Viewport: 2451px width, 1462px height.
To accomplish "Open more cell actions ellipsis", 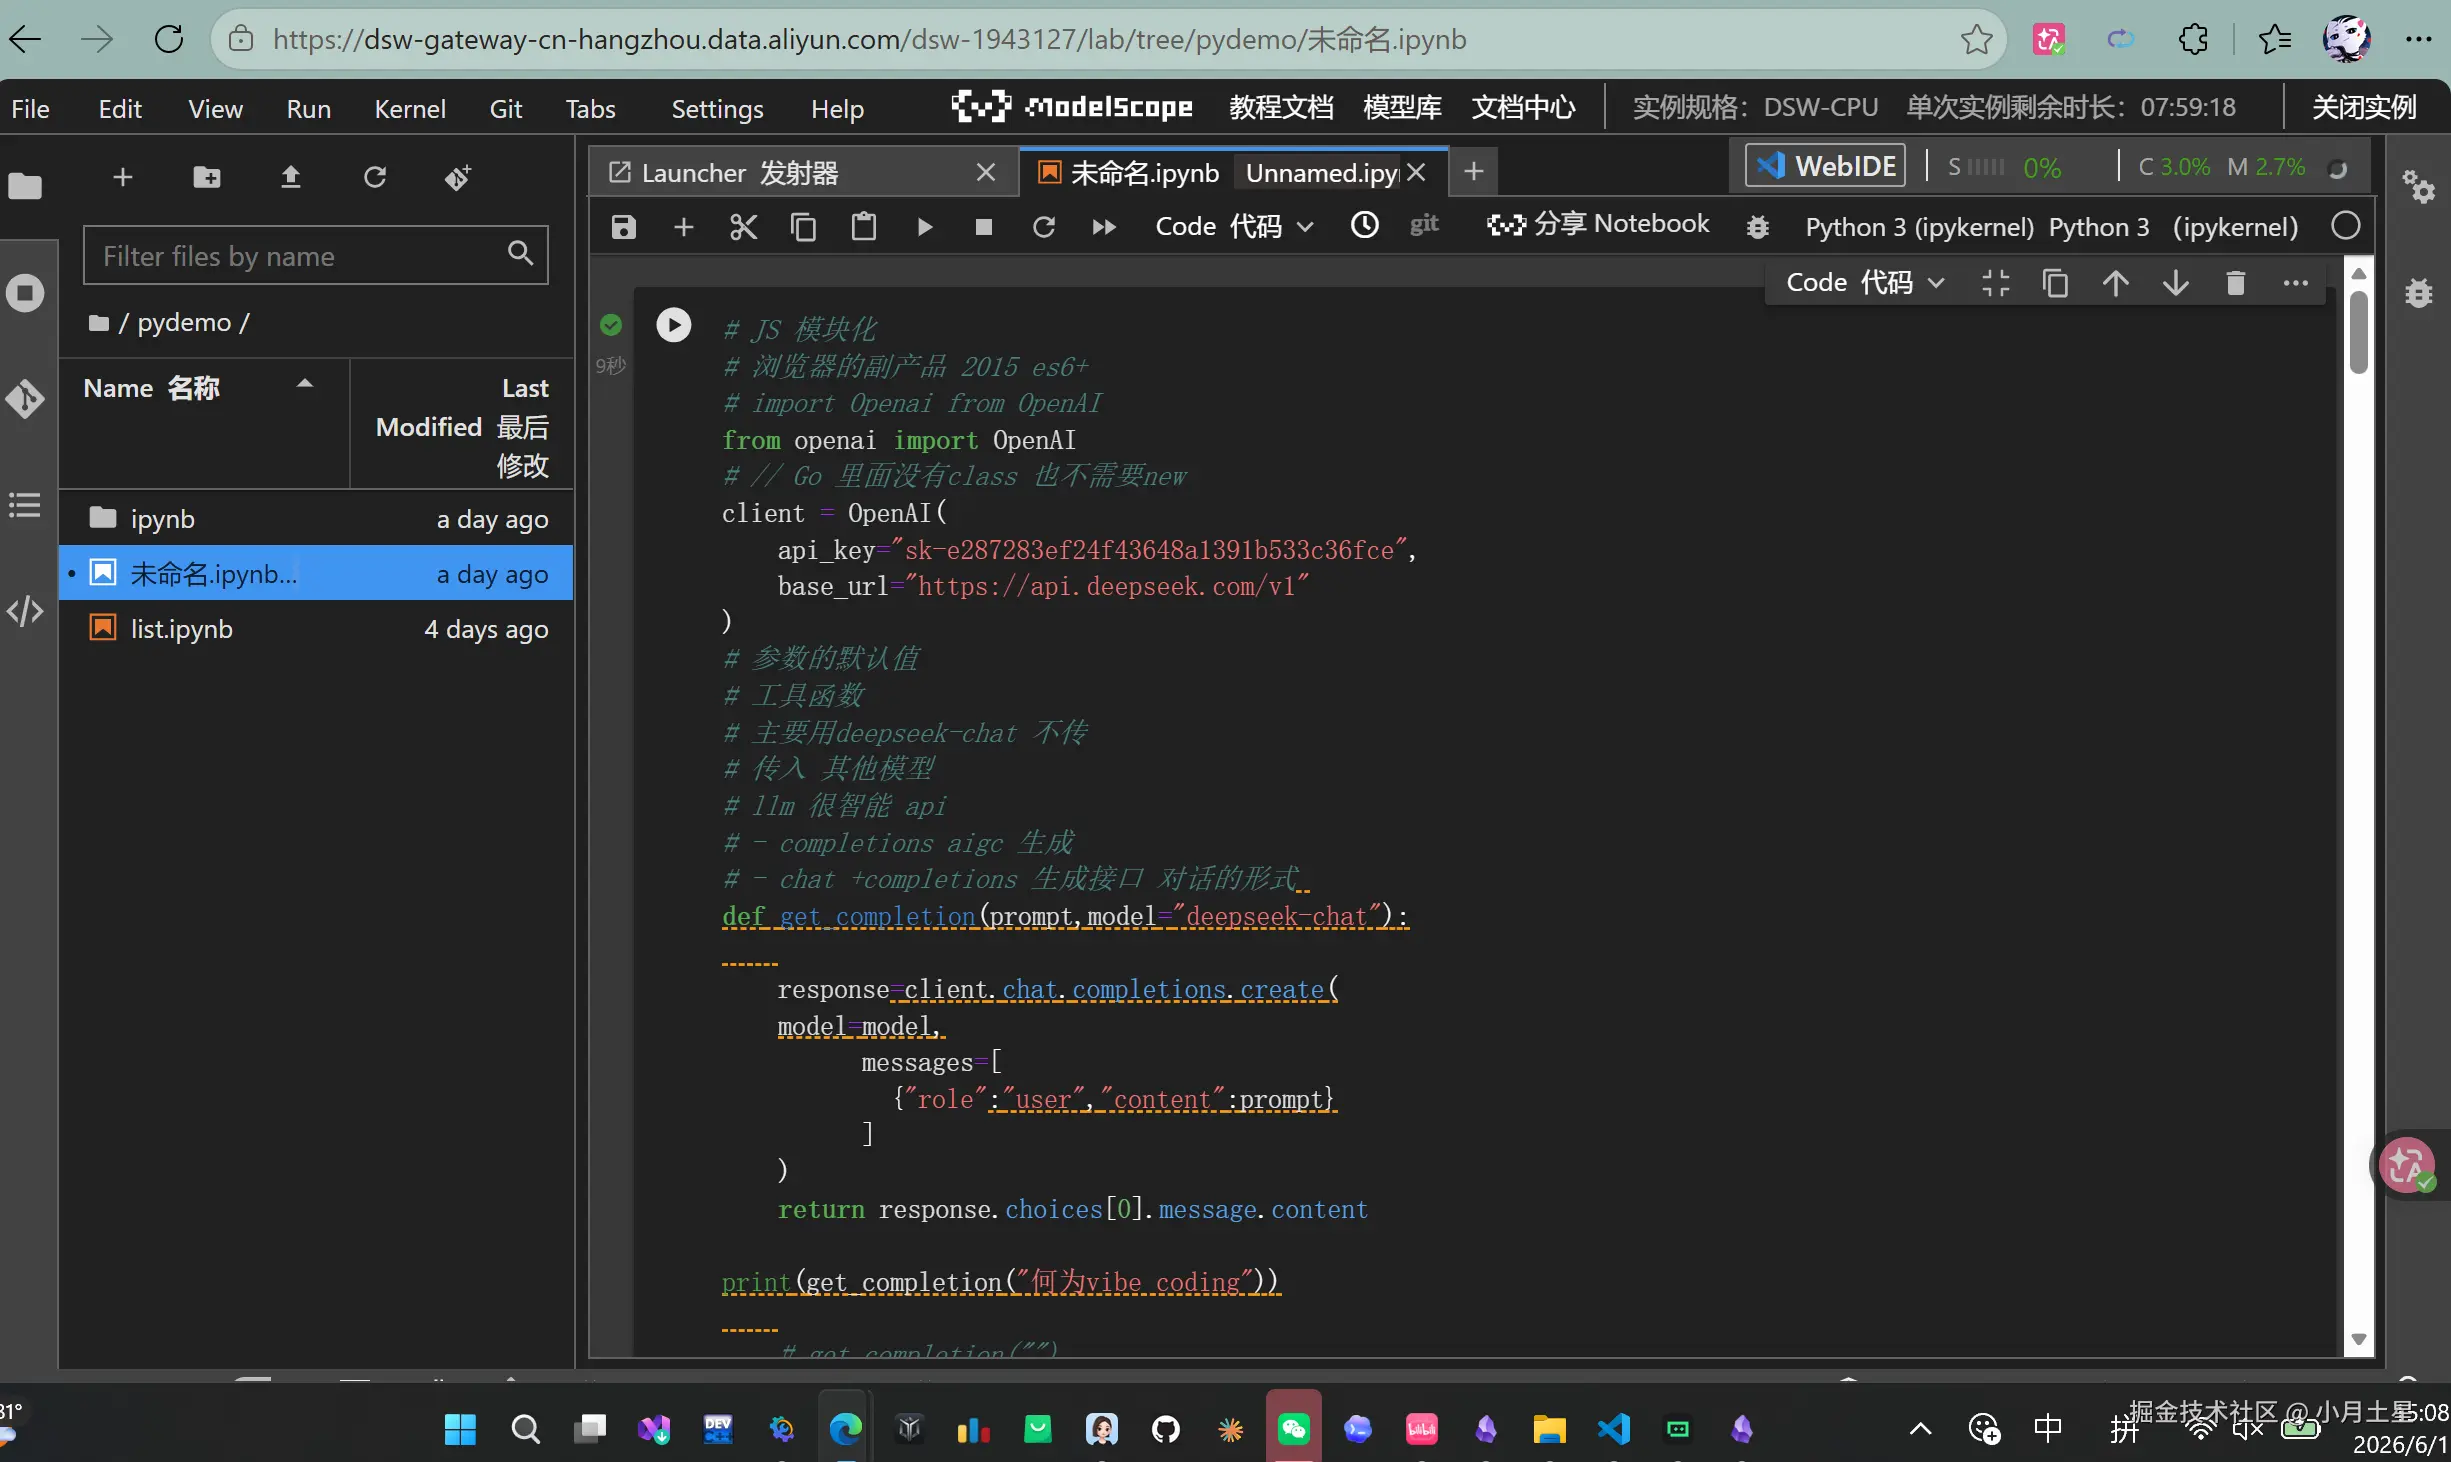I will pyautogui.click(x=2296, y=284).
